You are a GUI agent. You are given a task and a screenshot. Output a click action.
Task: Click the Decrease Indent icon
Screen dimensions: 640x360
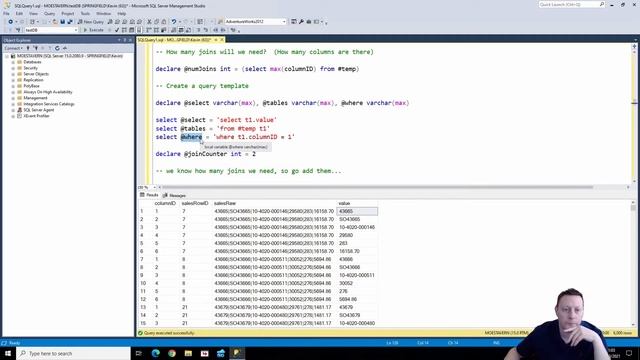click(216, 30)
